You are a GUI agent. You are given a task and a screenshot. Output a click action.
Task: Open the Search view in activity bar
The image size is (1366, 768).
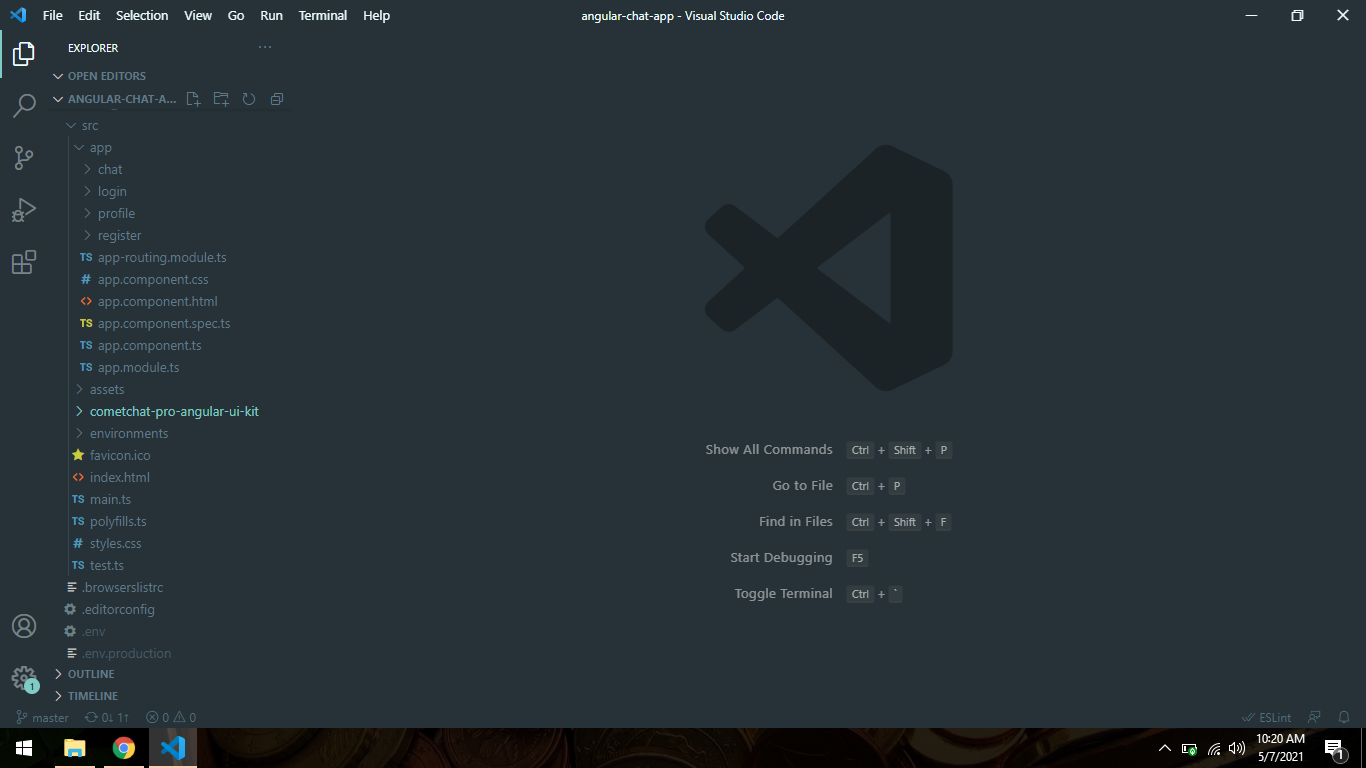tap(24, 105)
